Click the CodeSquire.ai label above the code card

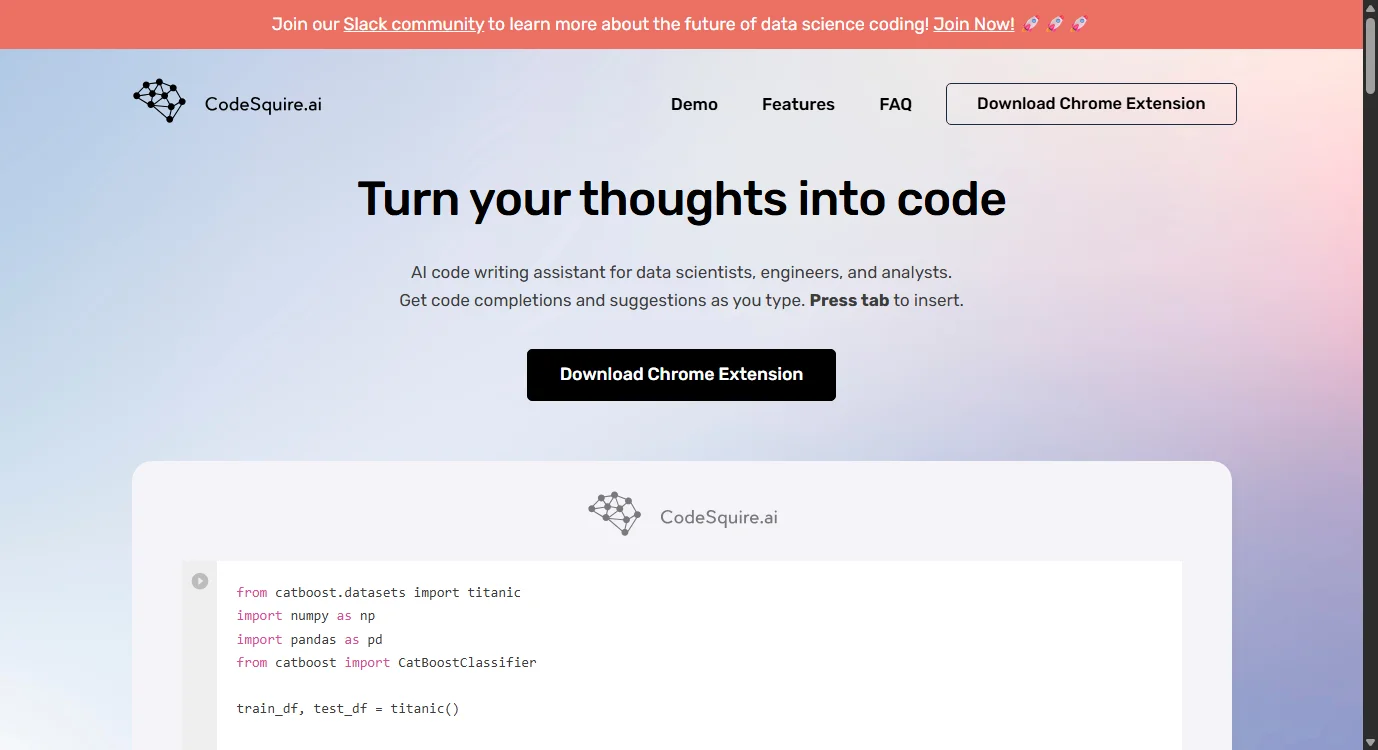click(718, 516)
